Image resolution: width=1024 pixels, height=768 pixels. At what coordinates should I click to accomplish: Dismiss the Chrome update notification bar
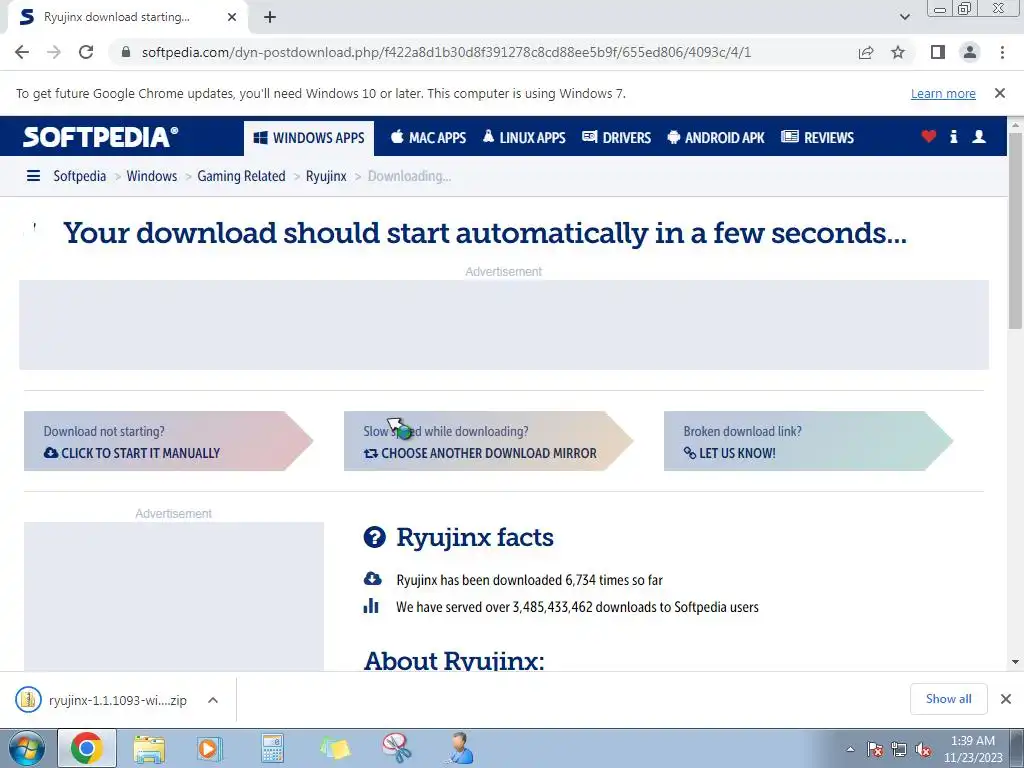coord(1000,93)
